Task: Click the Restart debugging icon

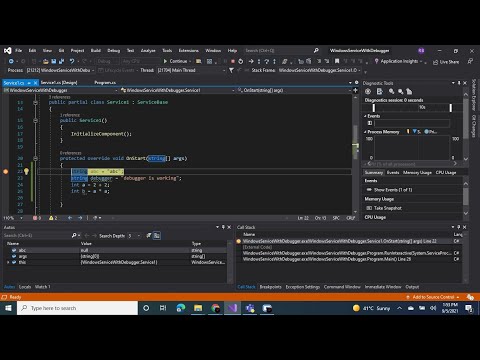Action: point(241,61)
